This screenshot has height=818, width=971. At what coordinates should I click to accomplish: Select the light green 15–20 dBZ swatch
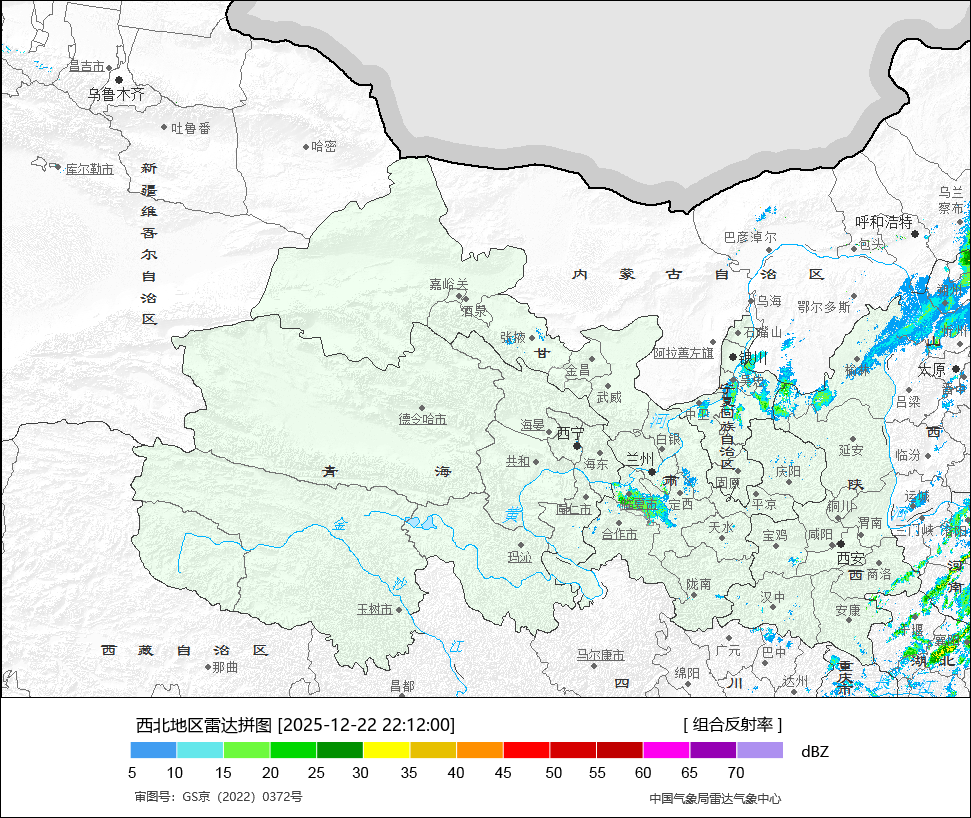coord(246,751)
